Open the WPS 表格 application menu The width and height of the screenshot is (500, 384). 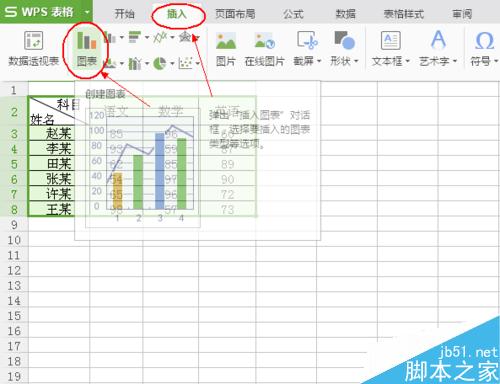[x=39, y=12]
